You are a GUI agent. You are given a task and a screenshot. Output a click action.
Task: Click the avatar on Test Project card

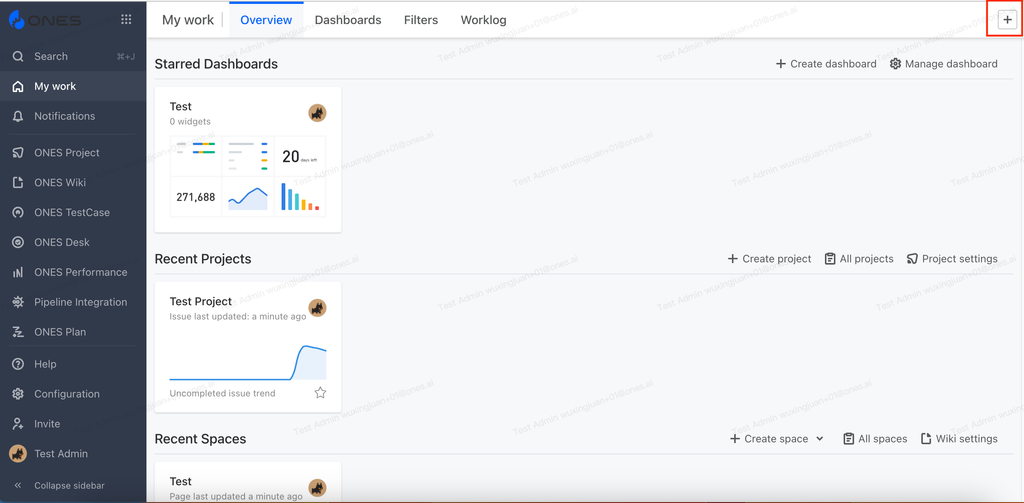pos(317,308)
